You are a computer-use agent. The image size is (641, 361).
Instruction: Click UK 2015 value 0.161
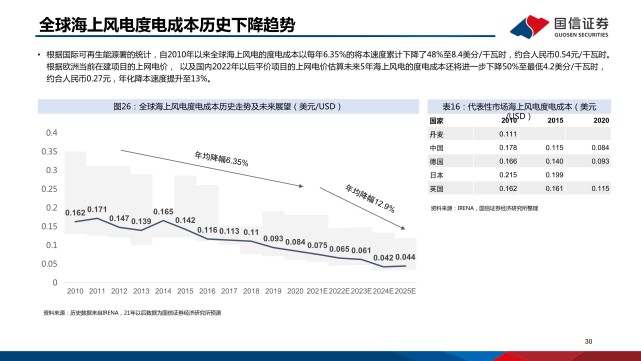[x=554, y=188]
